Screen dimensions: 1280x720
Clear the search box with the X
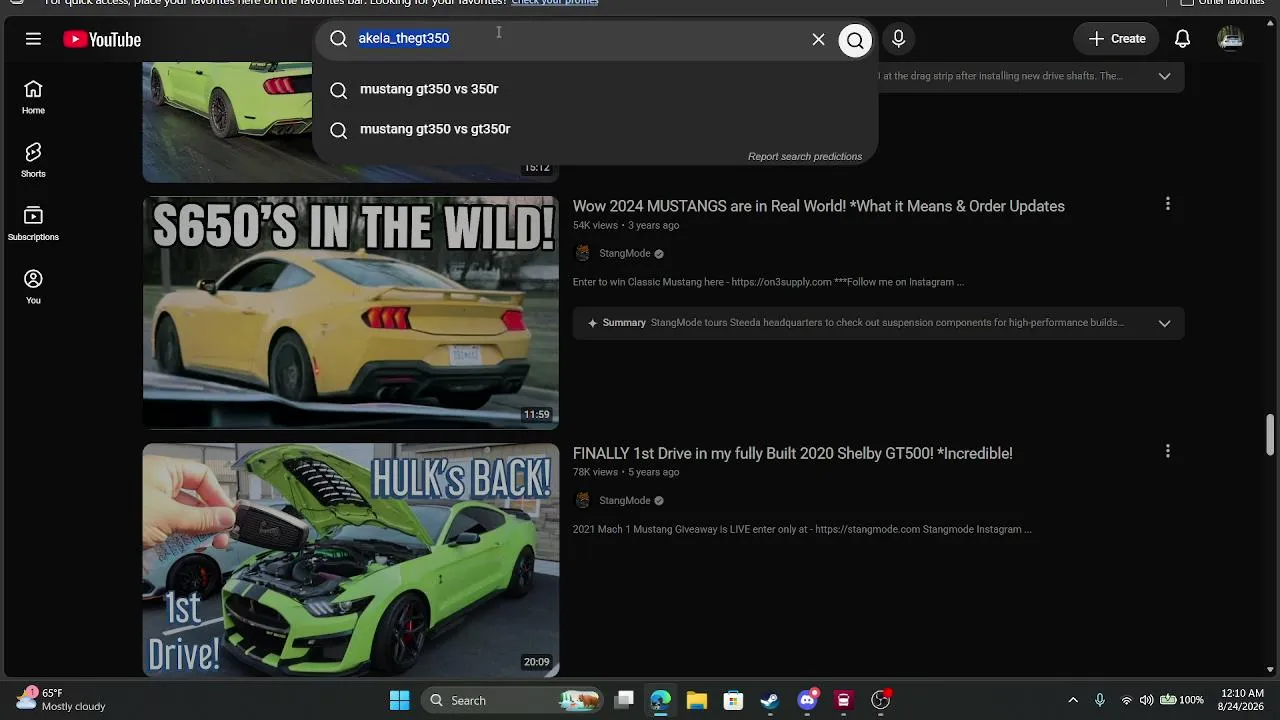coord(818,39)
